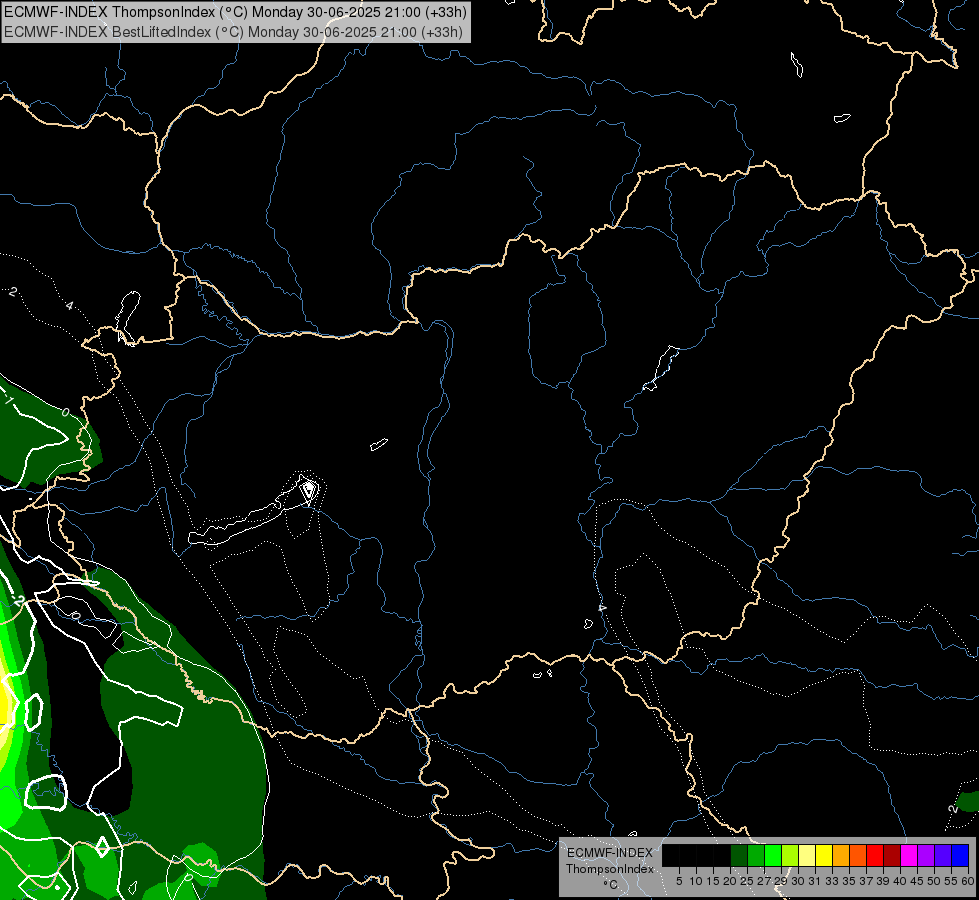Select the lime 29–30 legend swatch
Screen dimensions: 979x900
click(790, 855)
